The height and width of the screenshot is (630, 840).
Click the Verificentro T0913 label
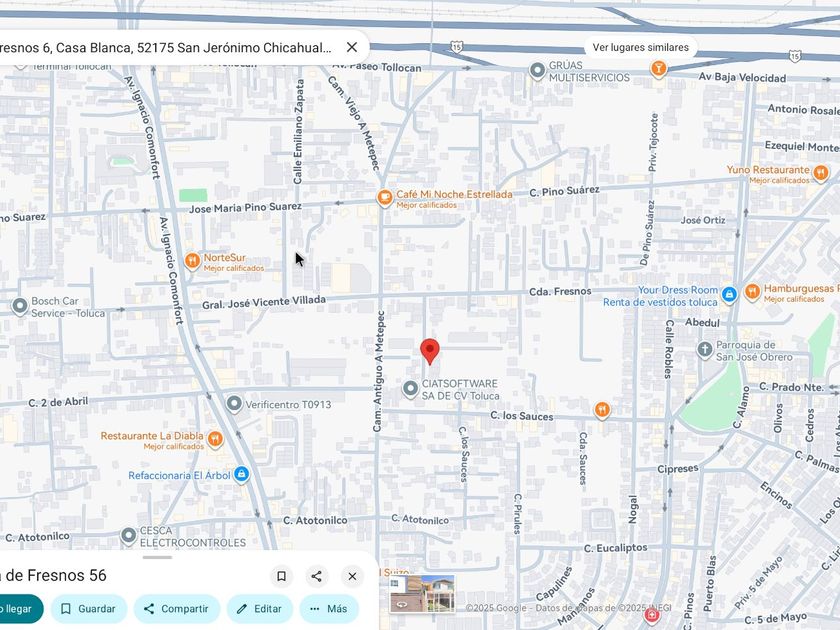(288, 404)
